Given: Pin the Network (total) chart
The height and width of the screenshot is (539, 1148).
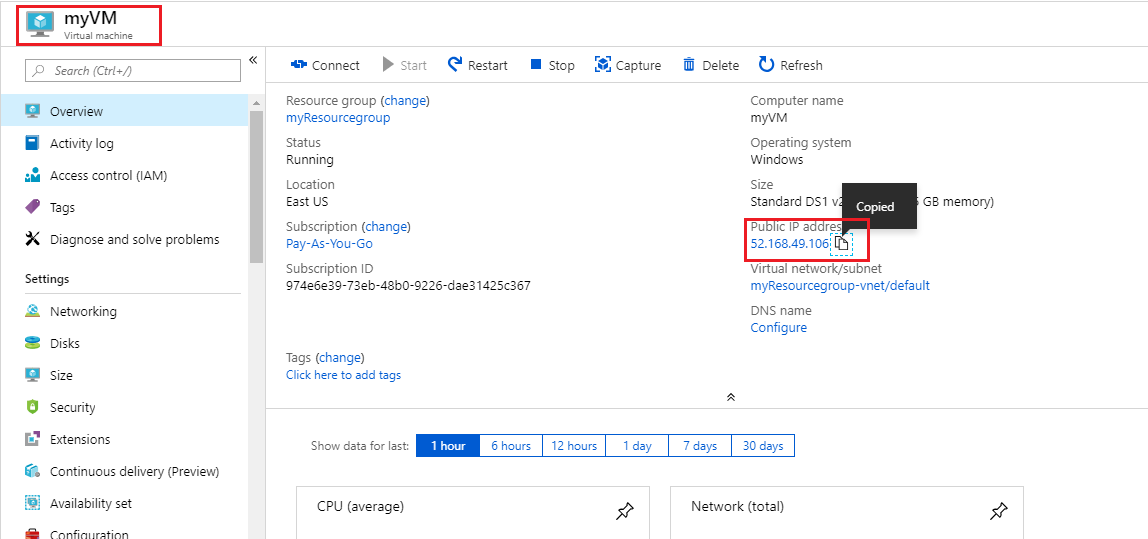Looking at the screenshot, I should [x=998, y=511].
